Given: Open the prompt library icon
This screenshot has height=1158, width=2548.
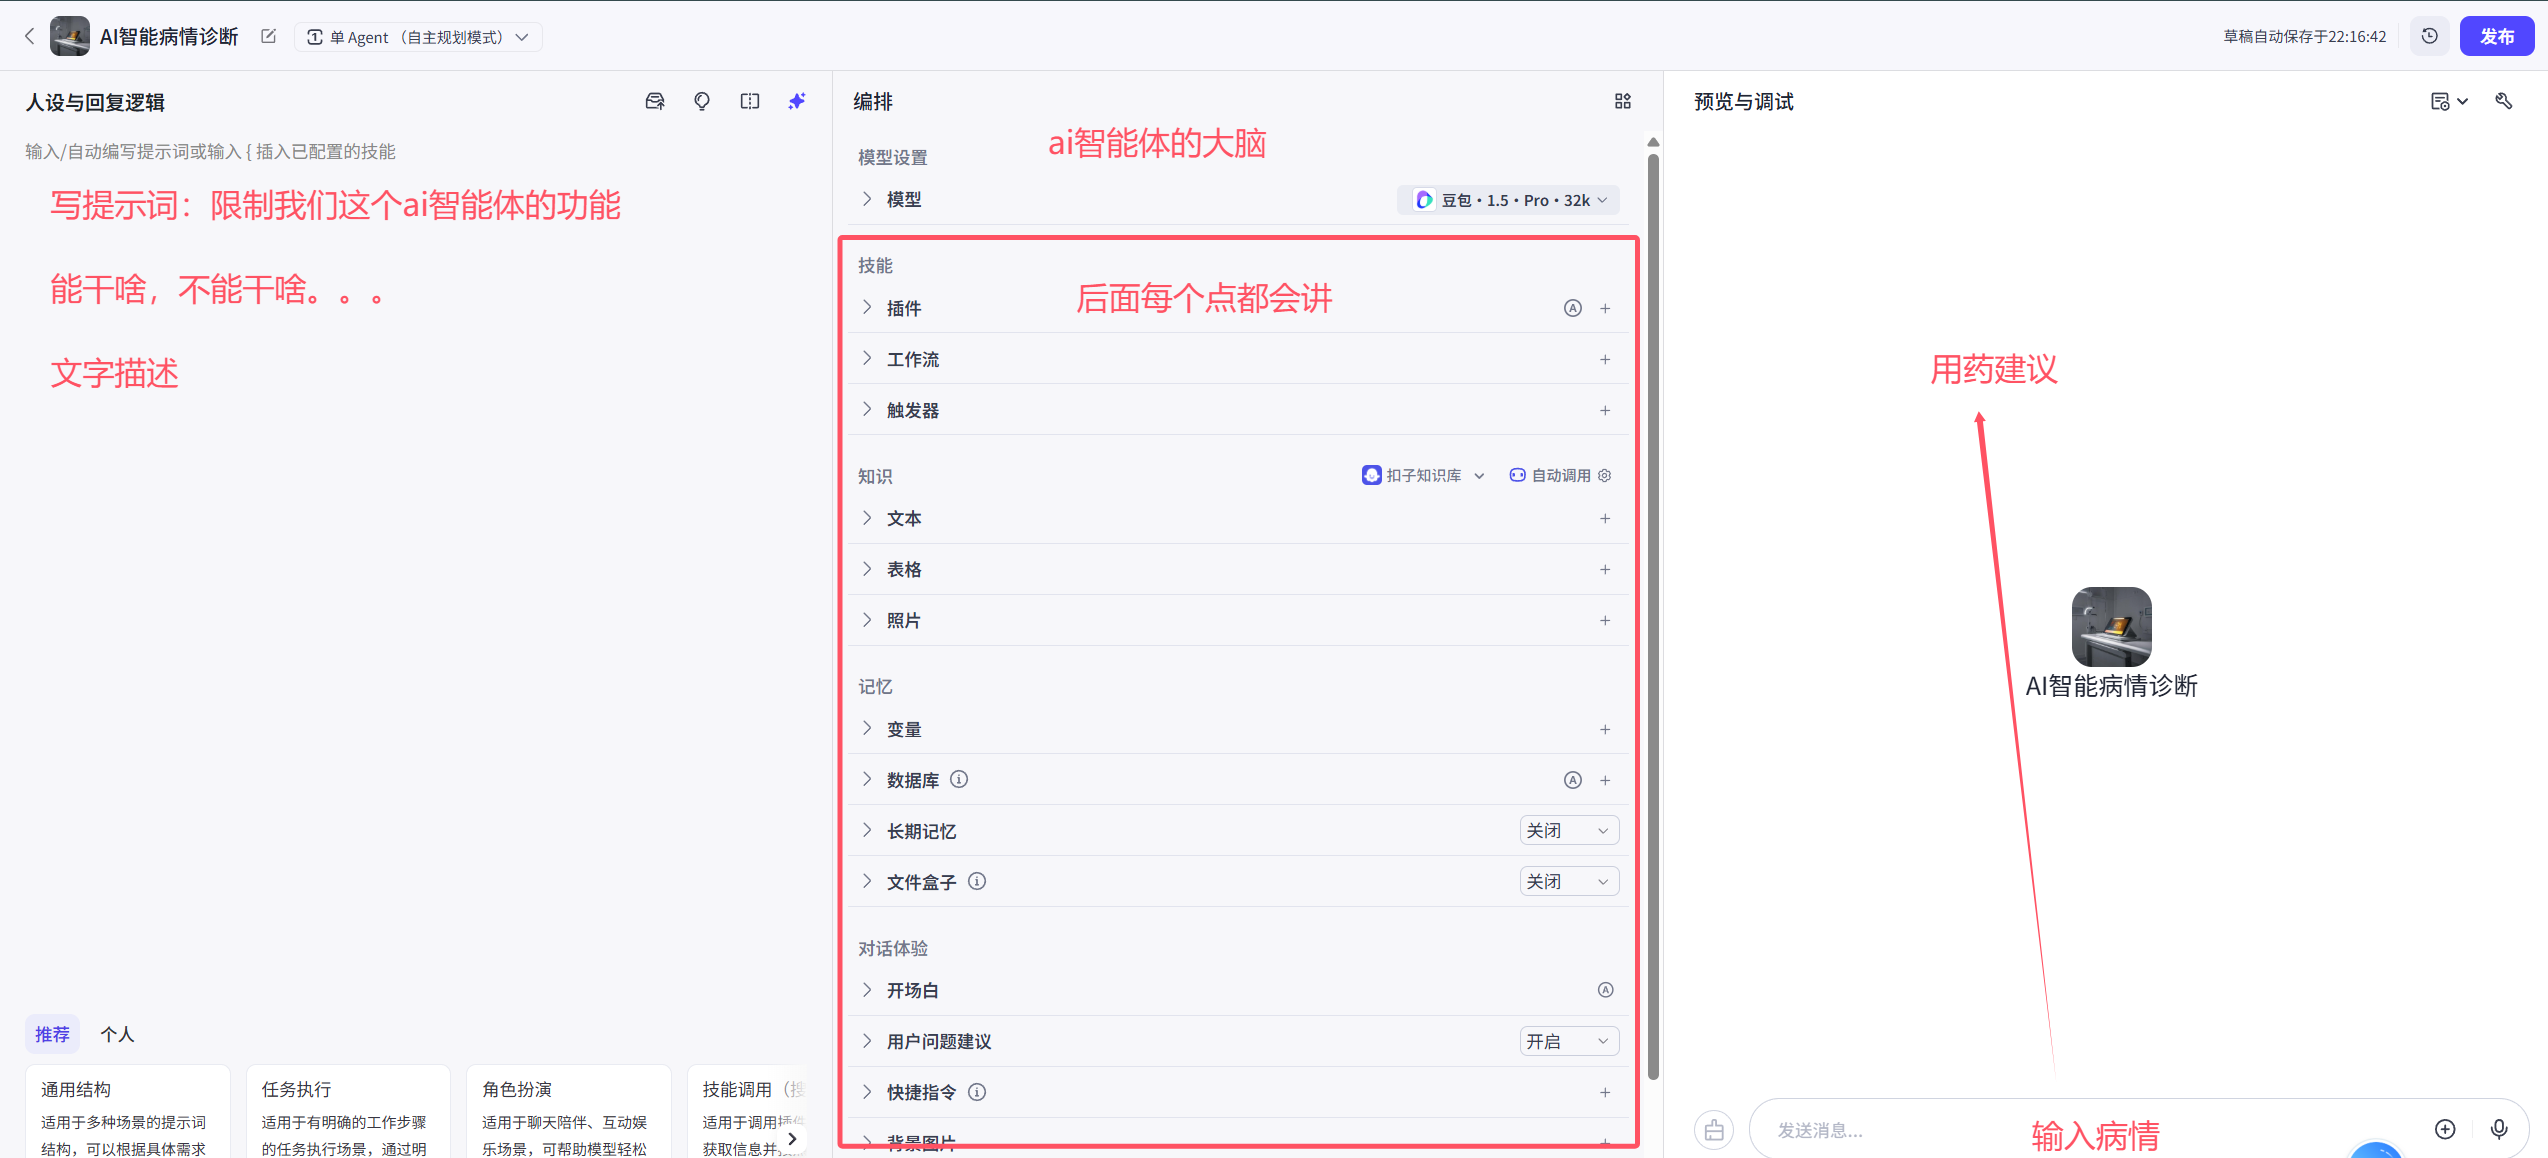Looking at the screenshot, I should [x=655, y=101].
